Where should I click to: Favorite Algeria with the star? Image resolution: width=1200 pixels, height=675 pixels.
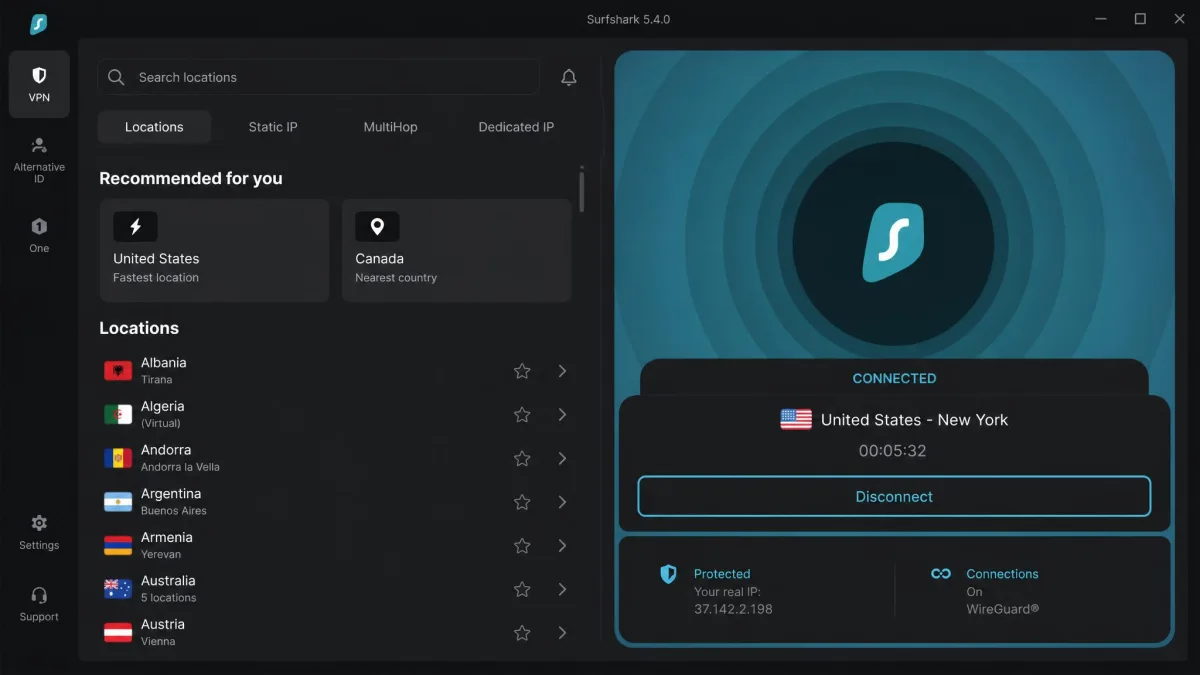tap(522, 414)
